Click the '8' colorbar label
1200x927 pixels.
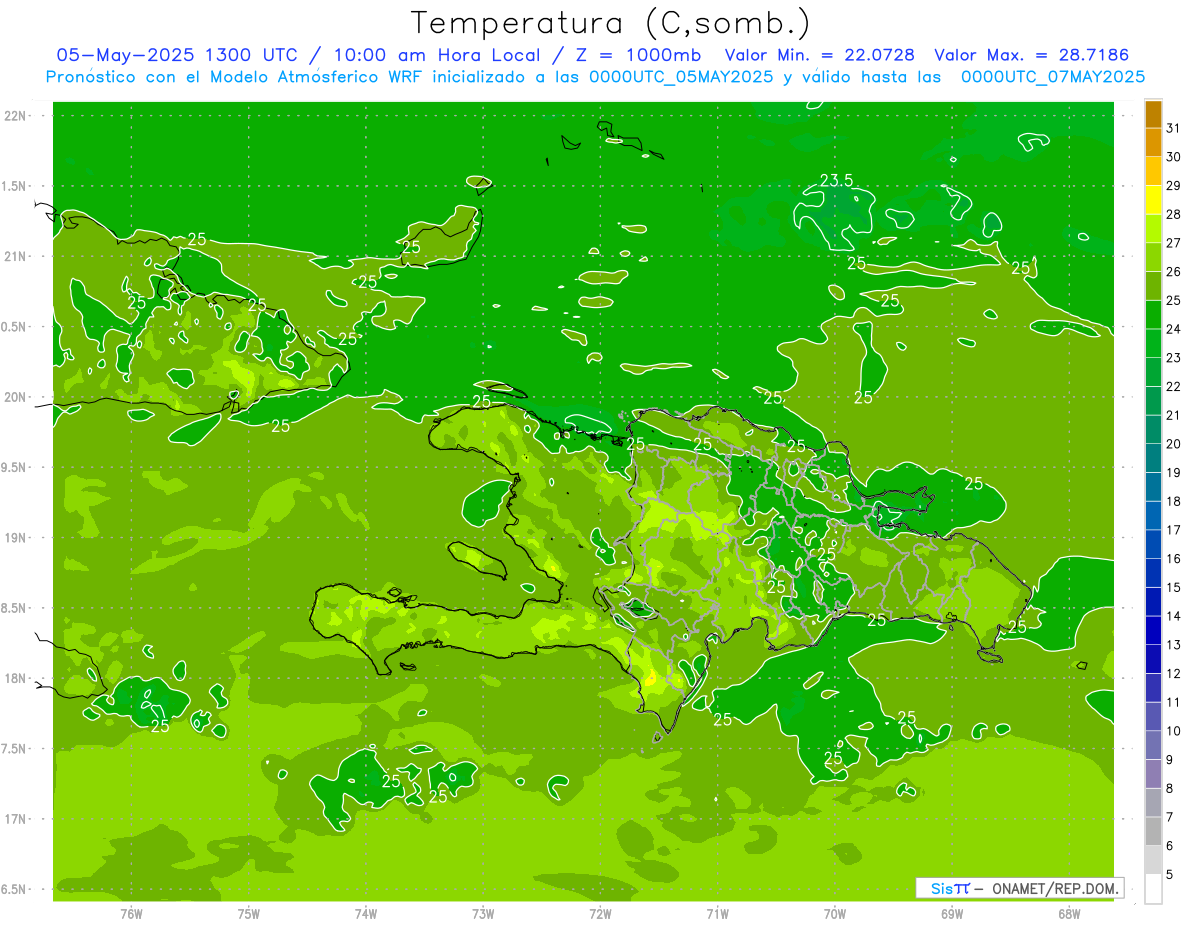pyautogui.click(x=1170, y=789)
